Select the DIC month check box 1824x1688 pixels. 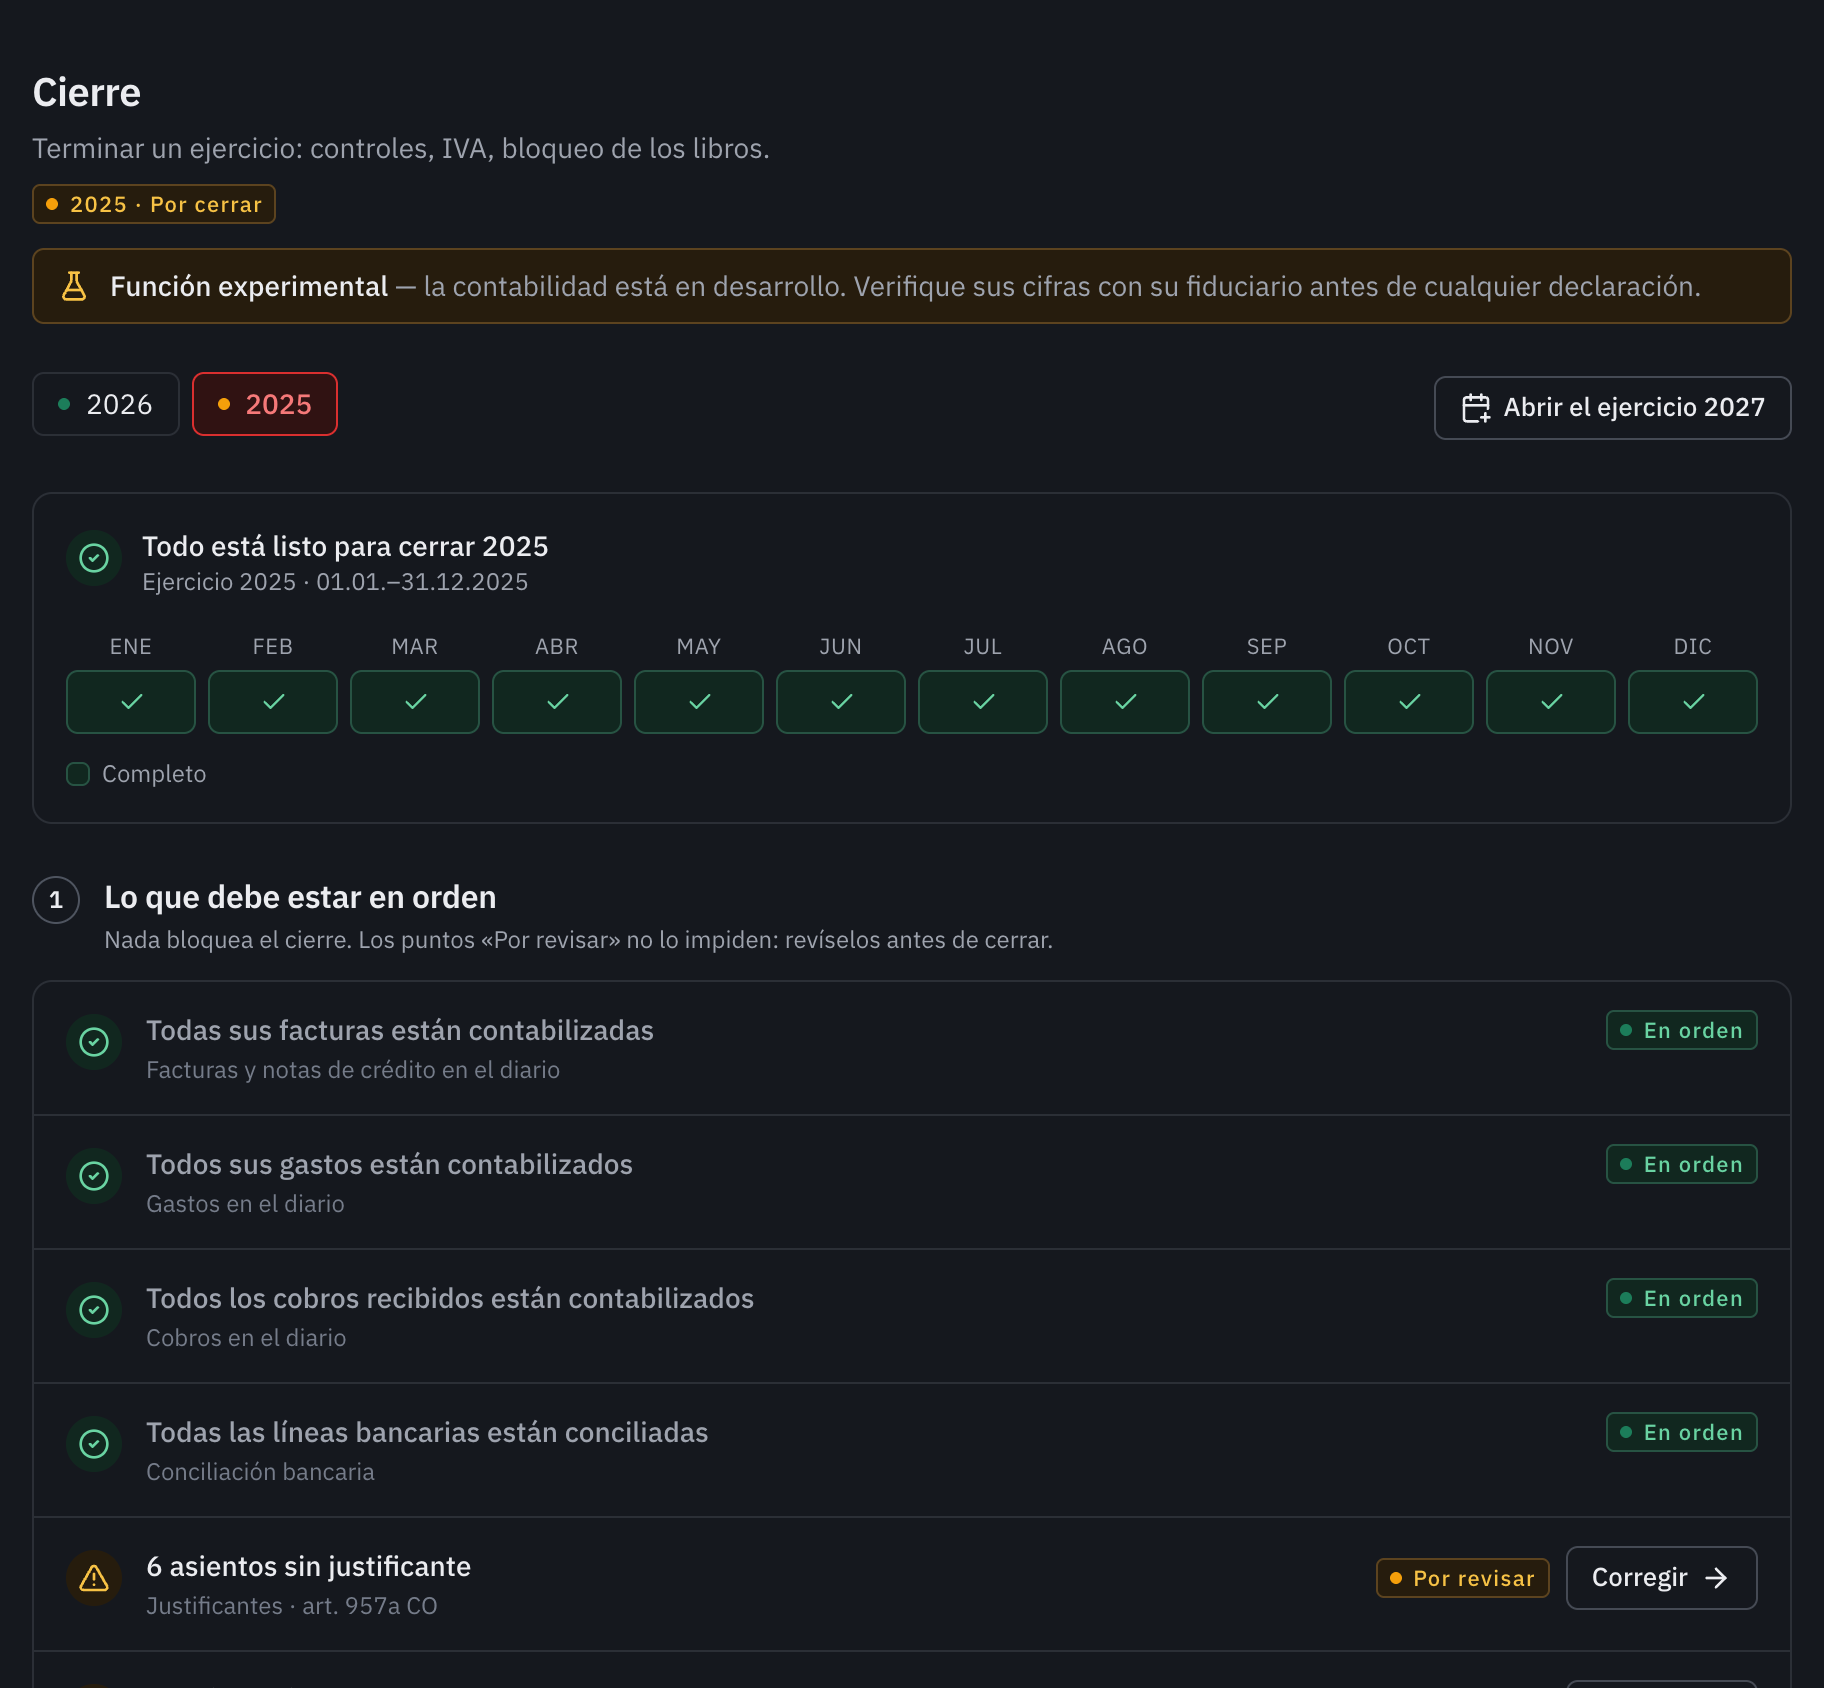(1693, 702)
